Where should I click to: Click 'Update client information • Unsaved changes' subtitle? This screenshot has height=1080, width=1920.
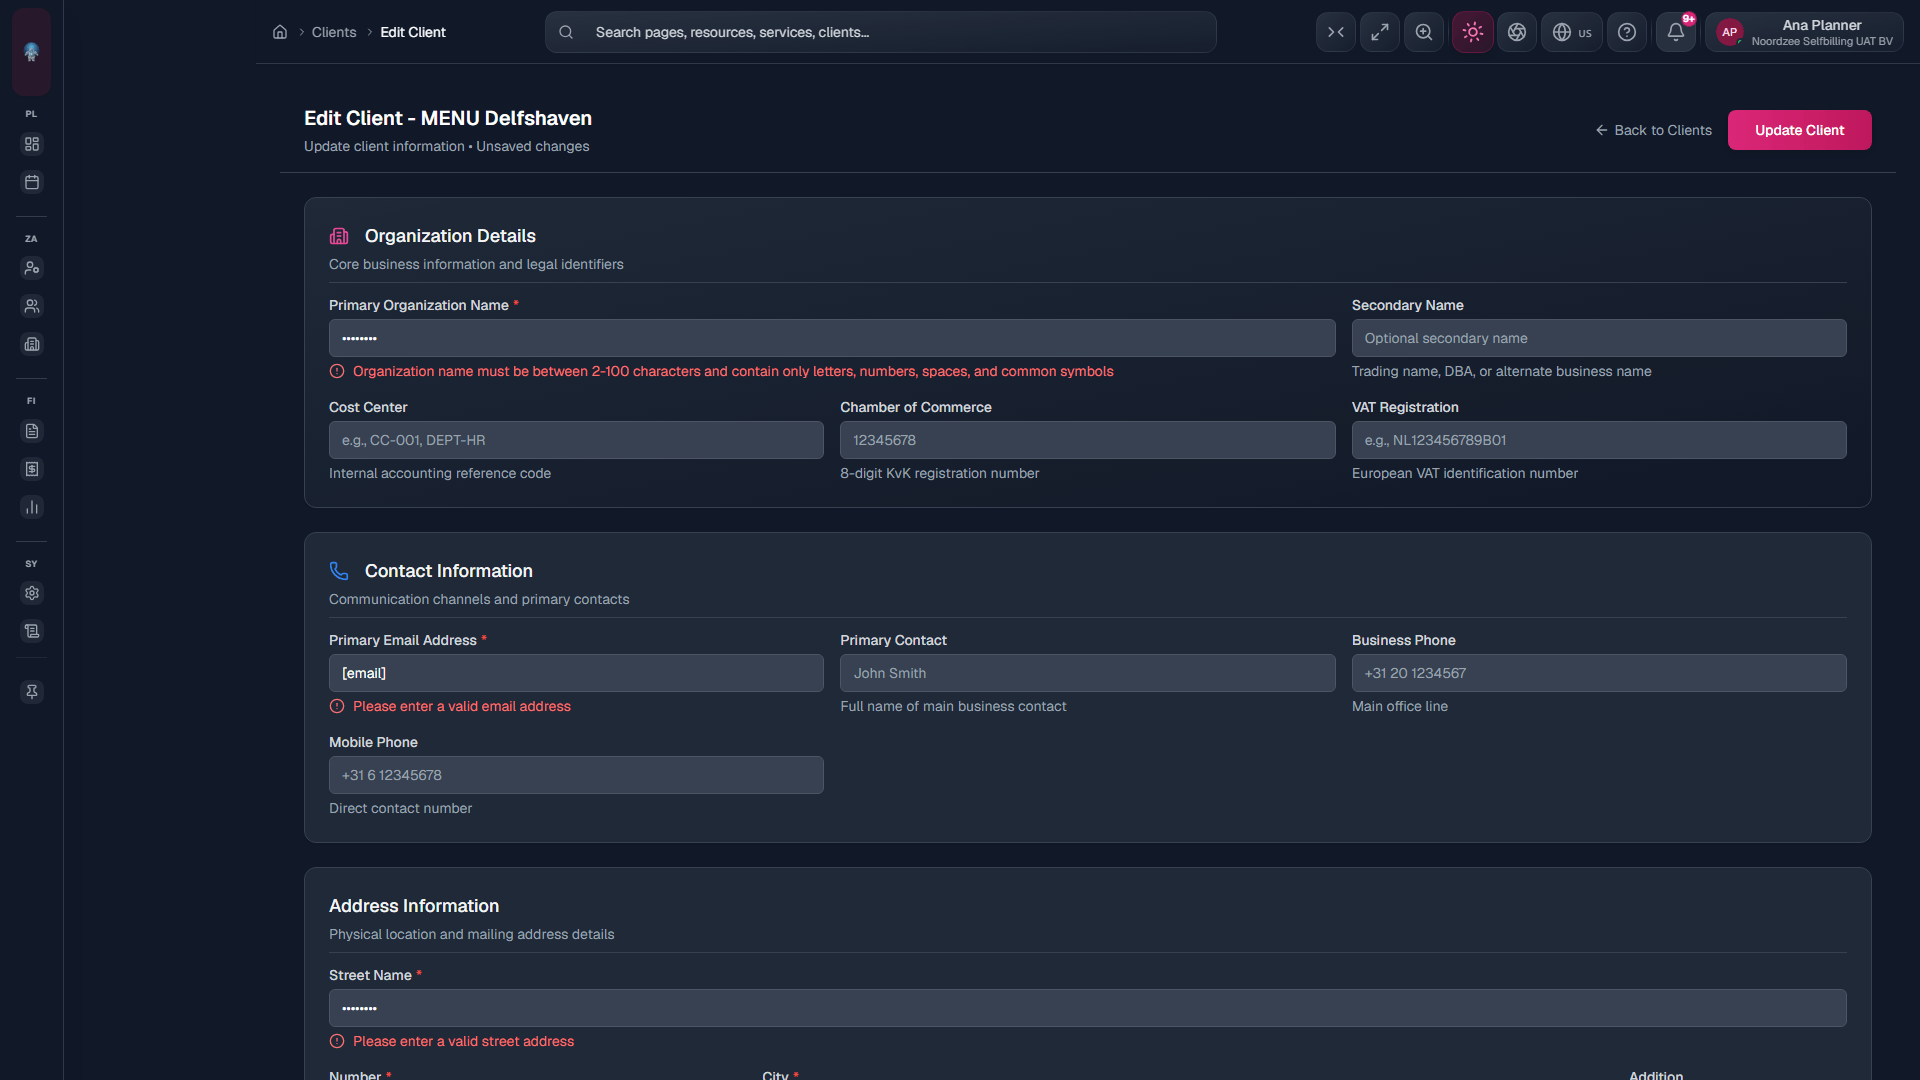pyautogui.click(x=447, y=146)
